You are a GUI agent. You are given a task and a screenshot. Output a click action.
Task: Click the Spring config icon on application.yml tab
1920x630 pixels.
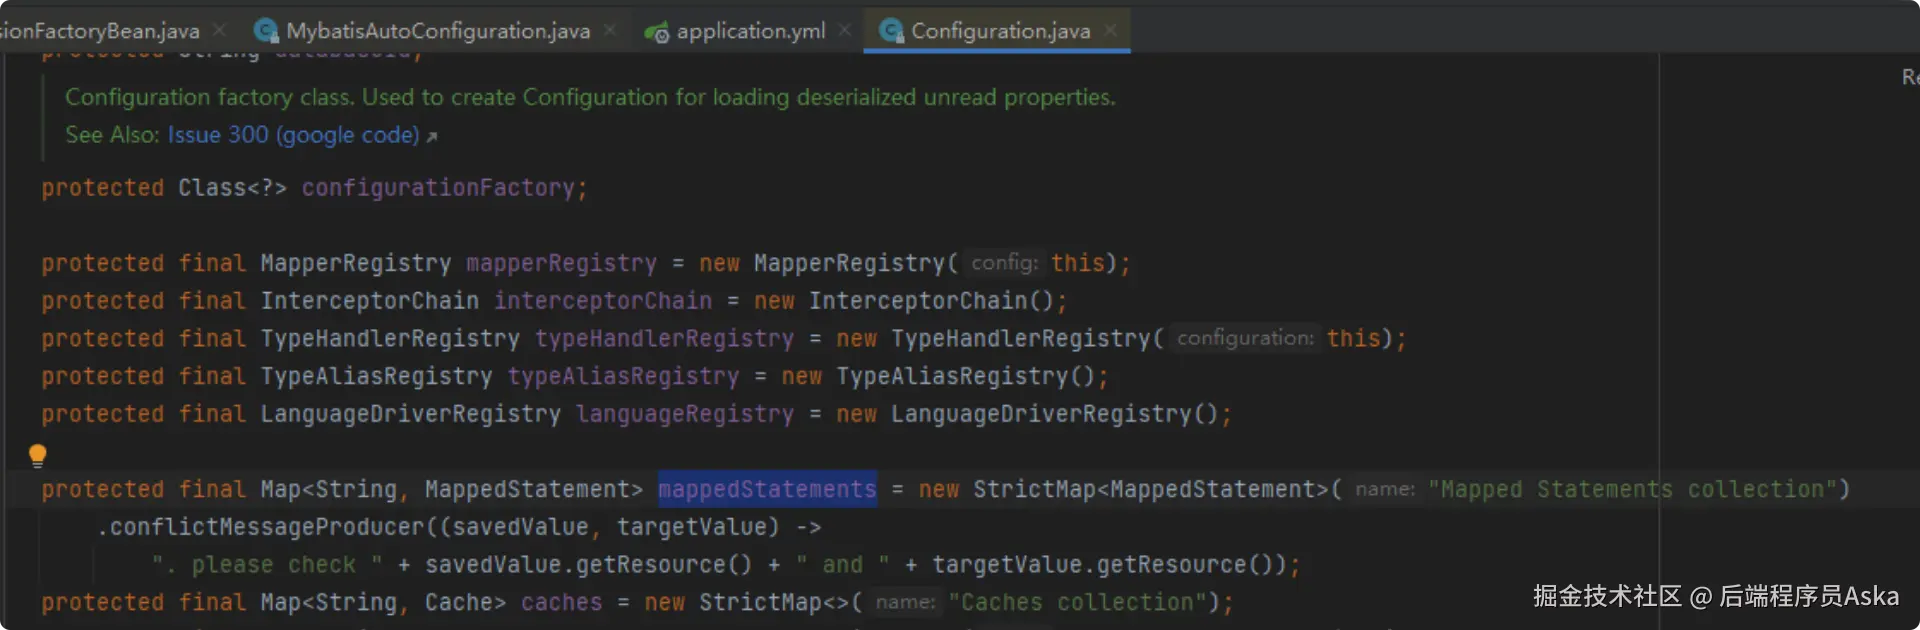[657, 33]
